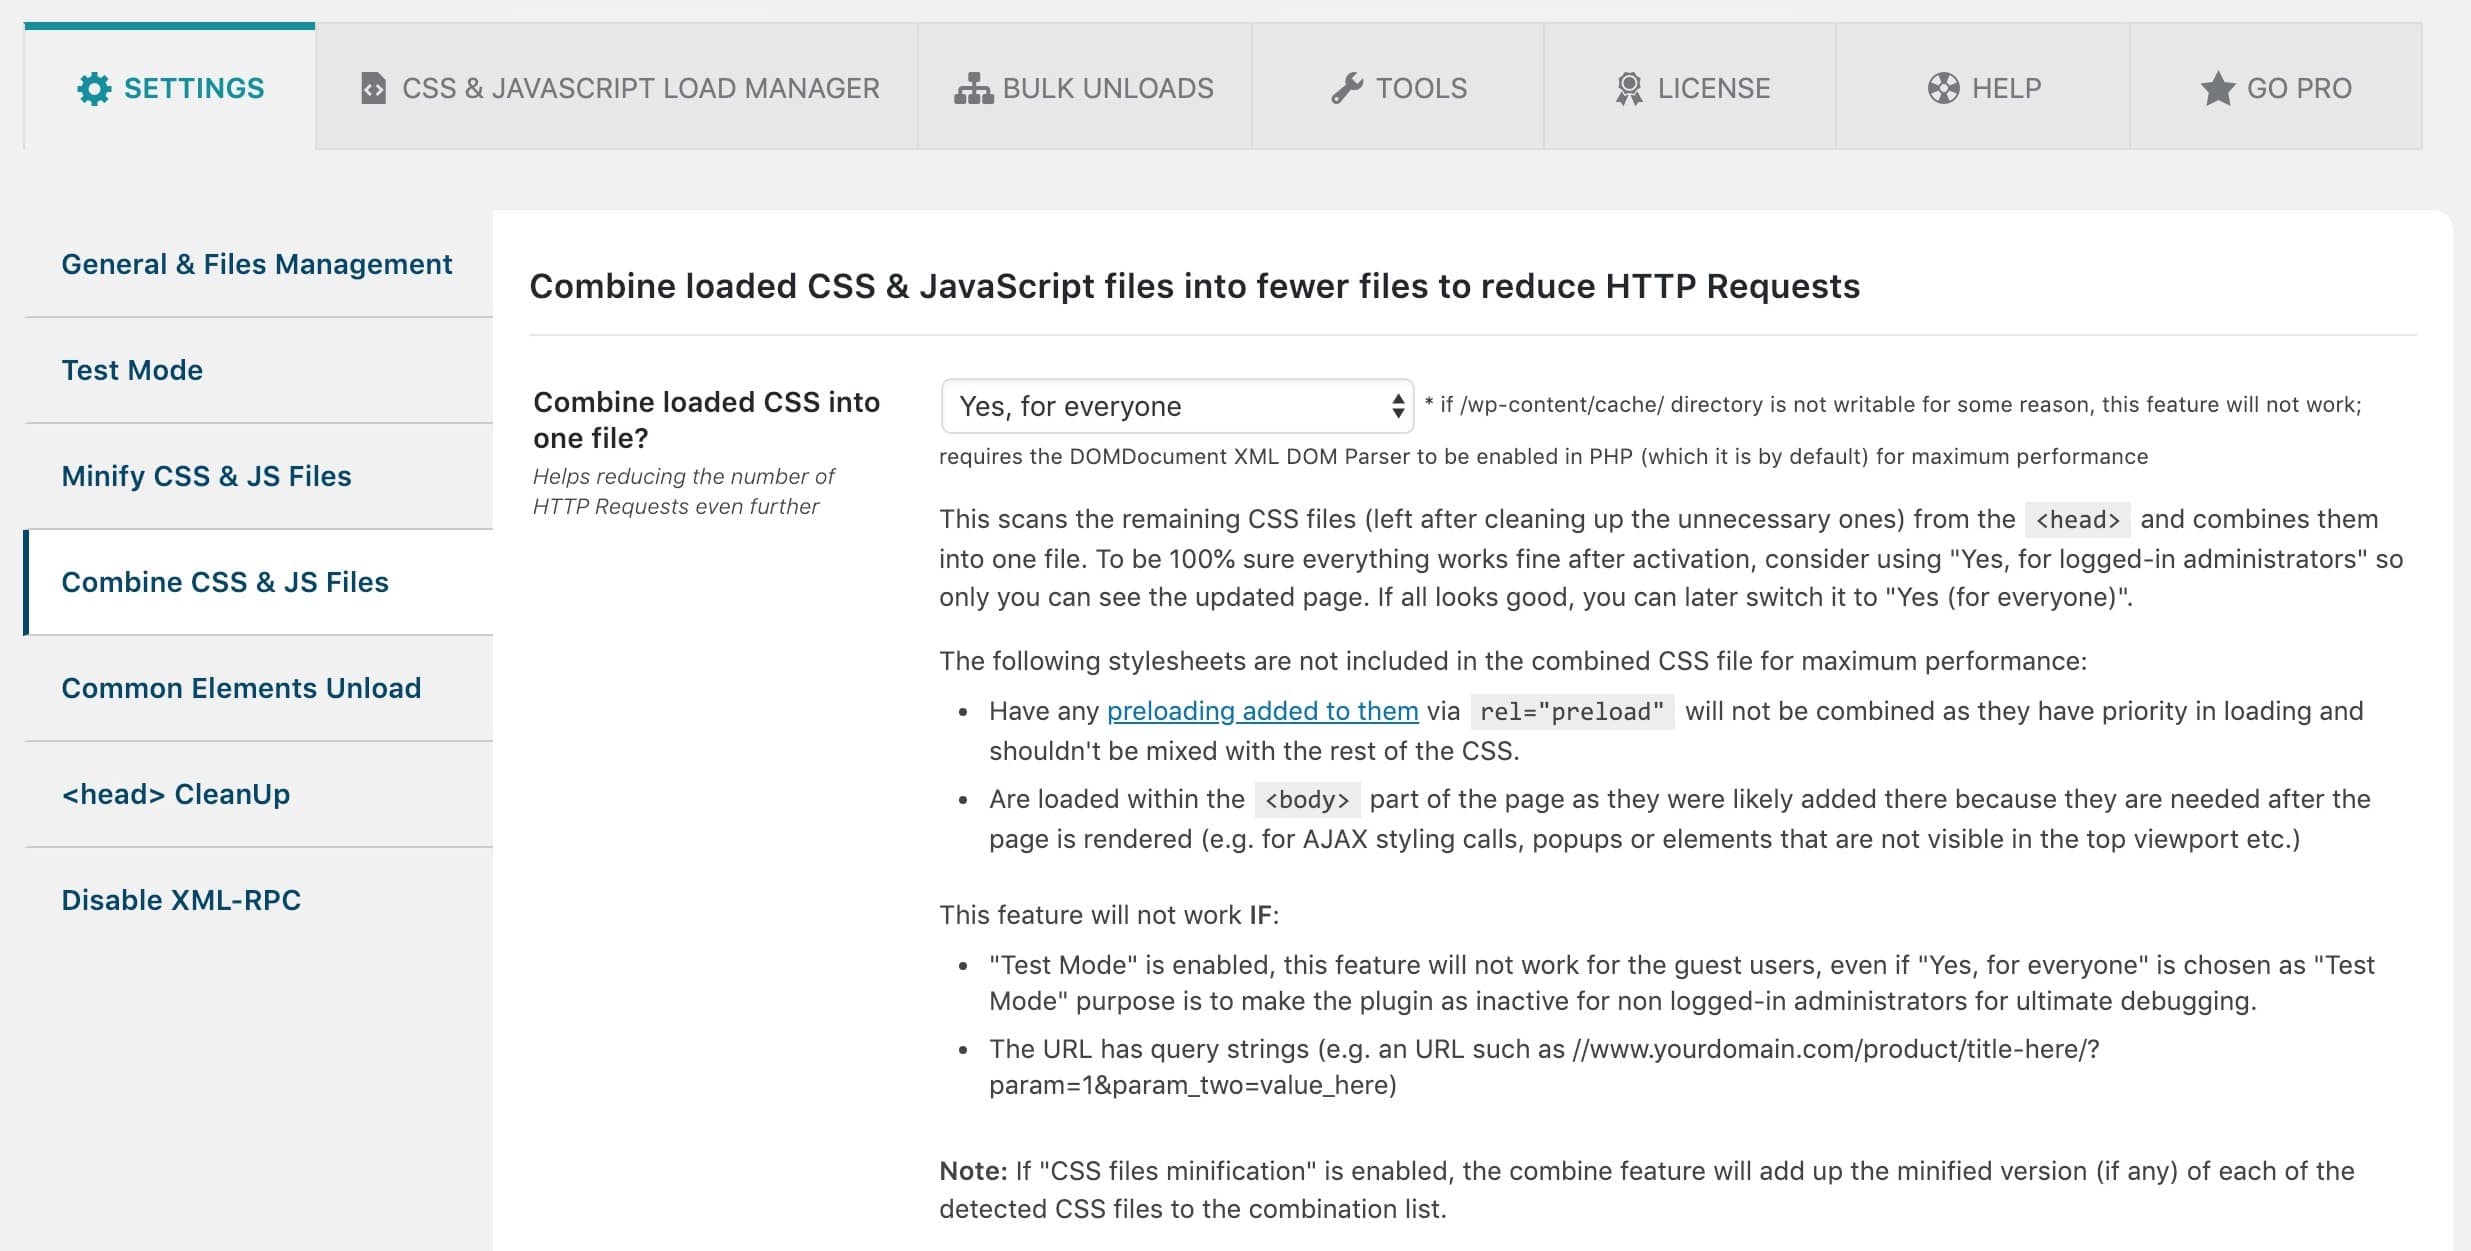The height and width of the screenshot is (1251, 2471).
Task: Open the Tools tab label
Action: (1421, 89)
